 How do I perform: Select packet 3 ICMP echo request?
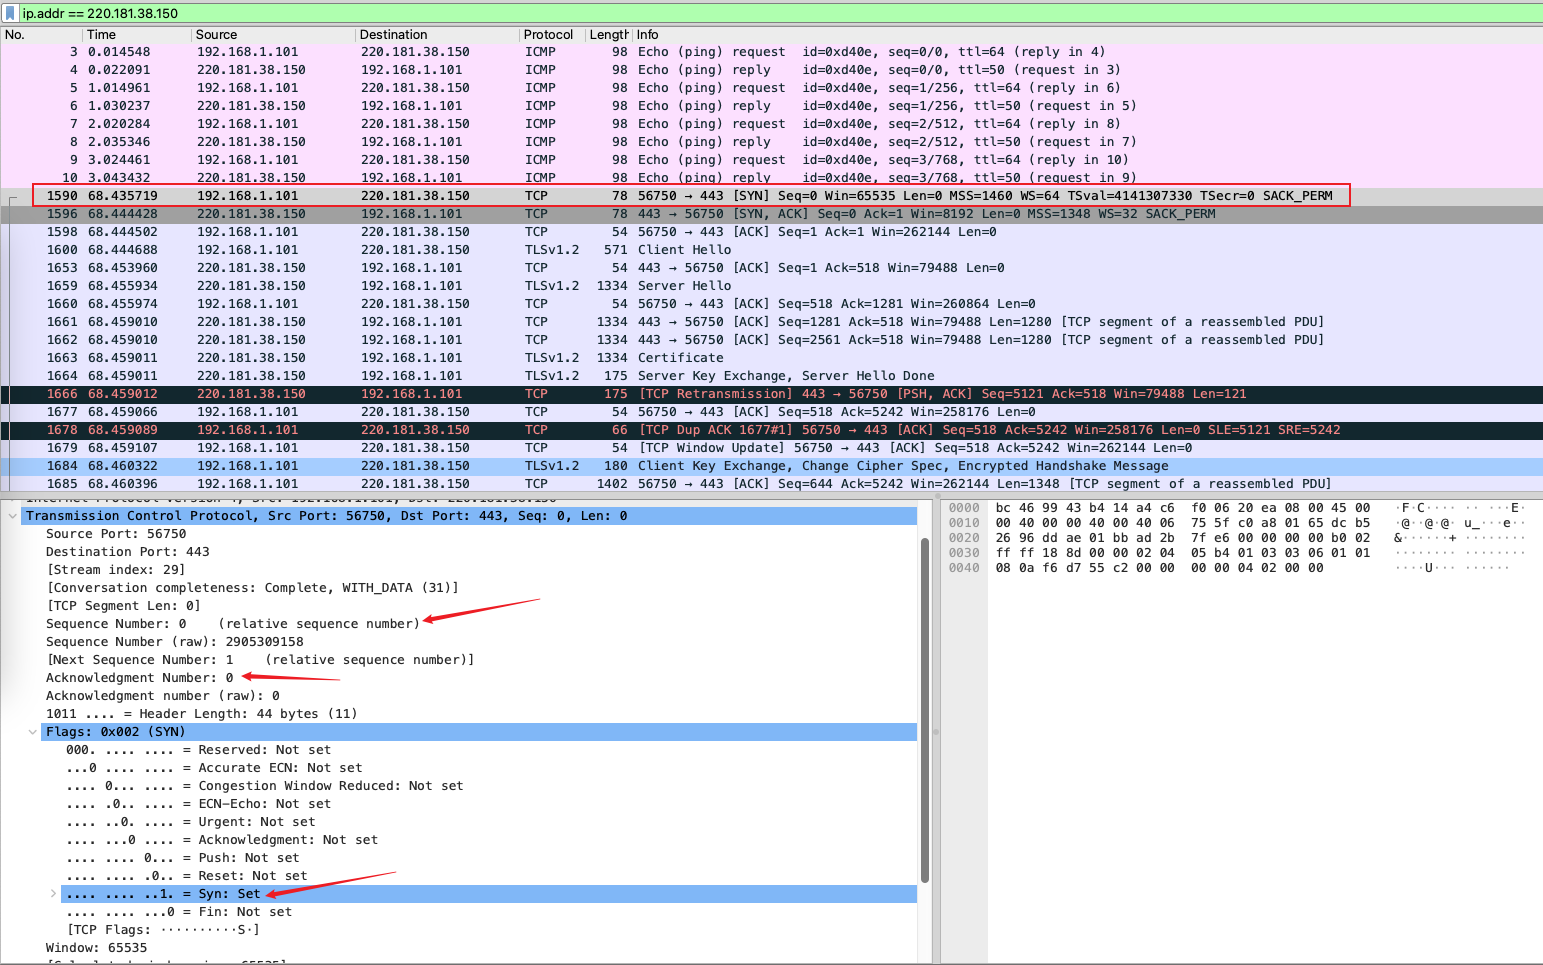click(x=771, y=52)
